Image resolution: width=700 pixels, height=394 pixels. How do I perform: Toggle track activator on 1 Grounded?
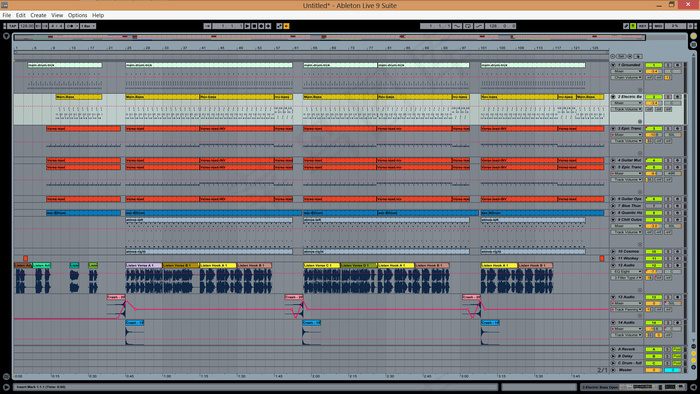coord(654,65)
